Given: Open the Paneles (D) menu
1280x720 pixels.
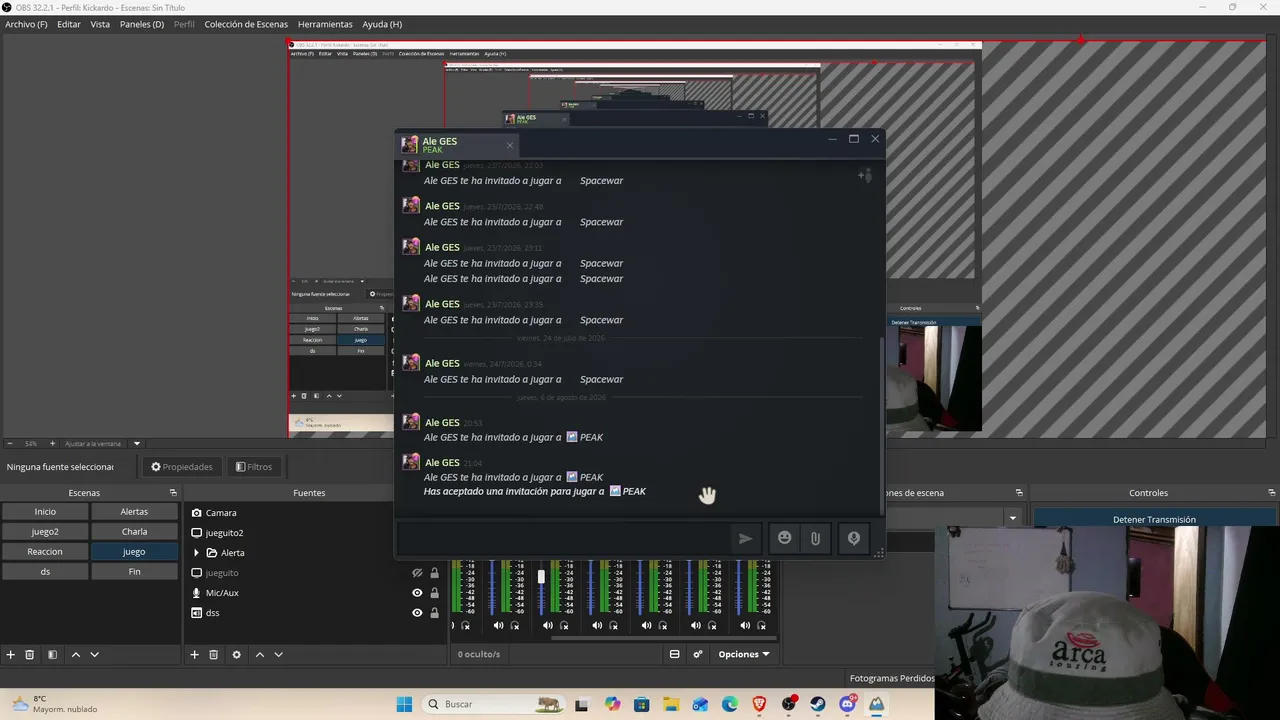Looking at the screenshot, I should [x=142, y=24].
